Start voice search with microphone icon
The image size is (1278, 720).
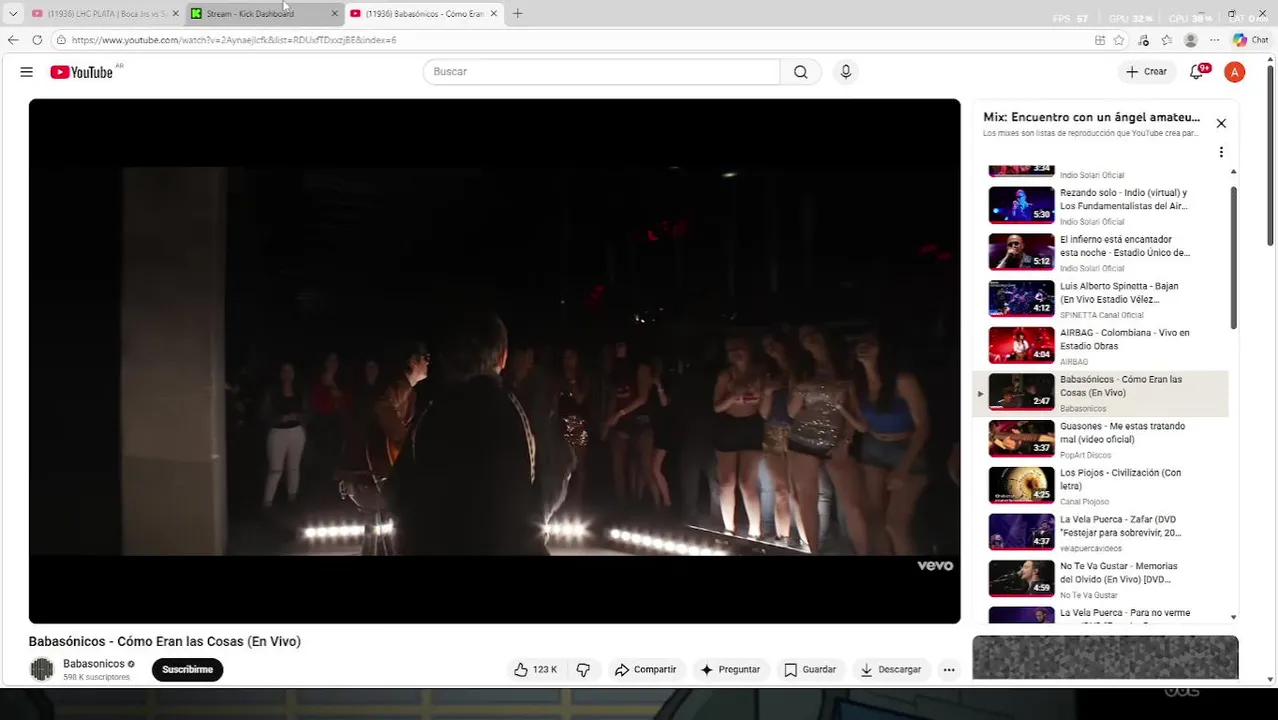pos(846,72)
